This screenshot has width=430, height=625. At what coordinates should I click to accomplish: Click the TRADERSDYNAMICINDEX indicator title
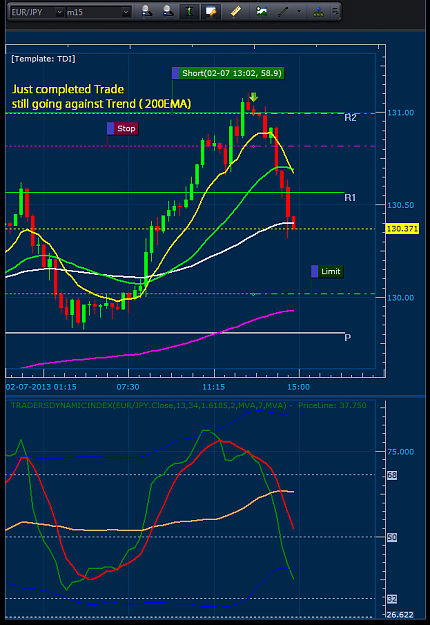click(148, 405)
